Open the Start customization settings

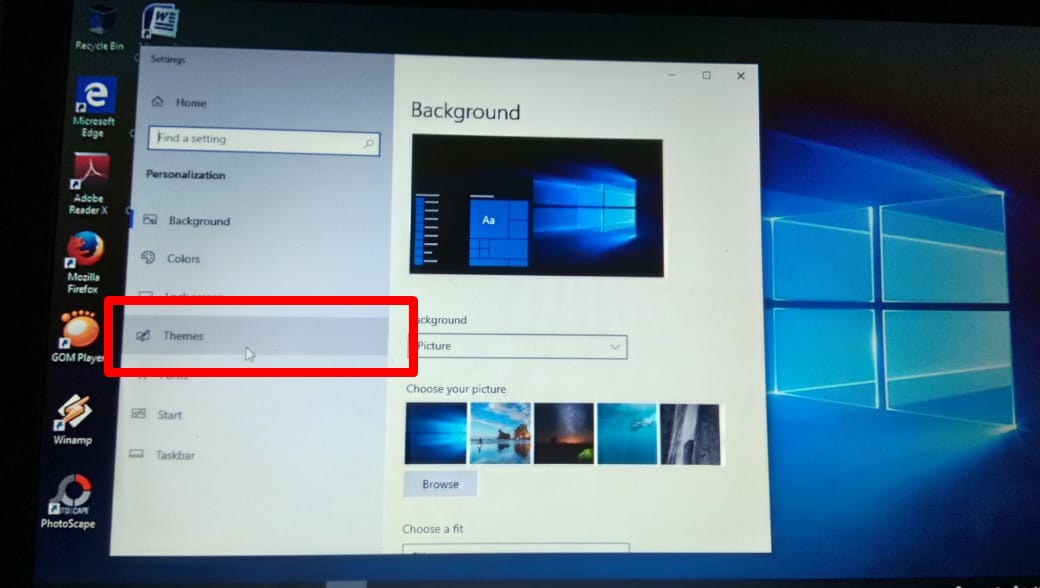pos(169,414)
